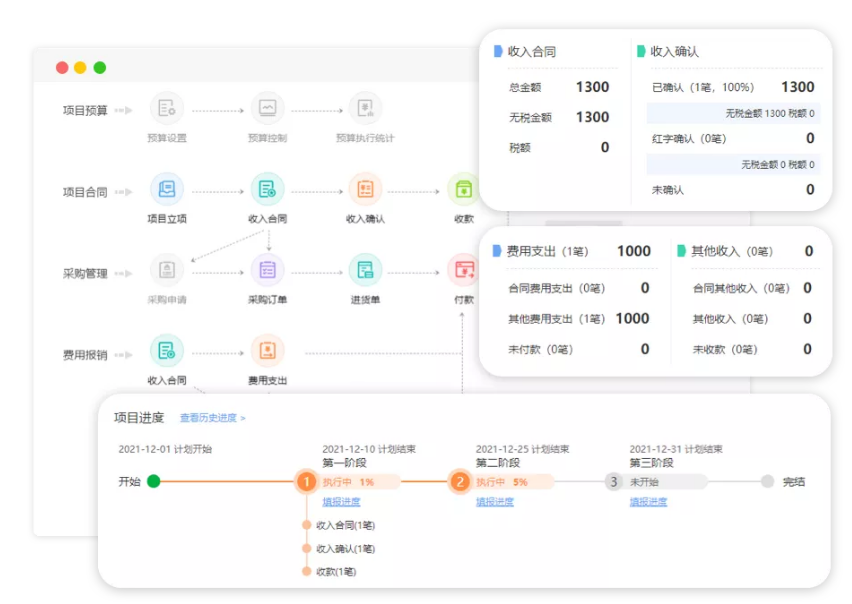This screenshot has width=852, height=604.
Task: Open the 收款 collection icon
Action: pyautogui.click(x=463, y=189)
